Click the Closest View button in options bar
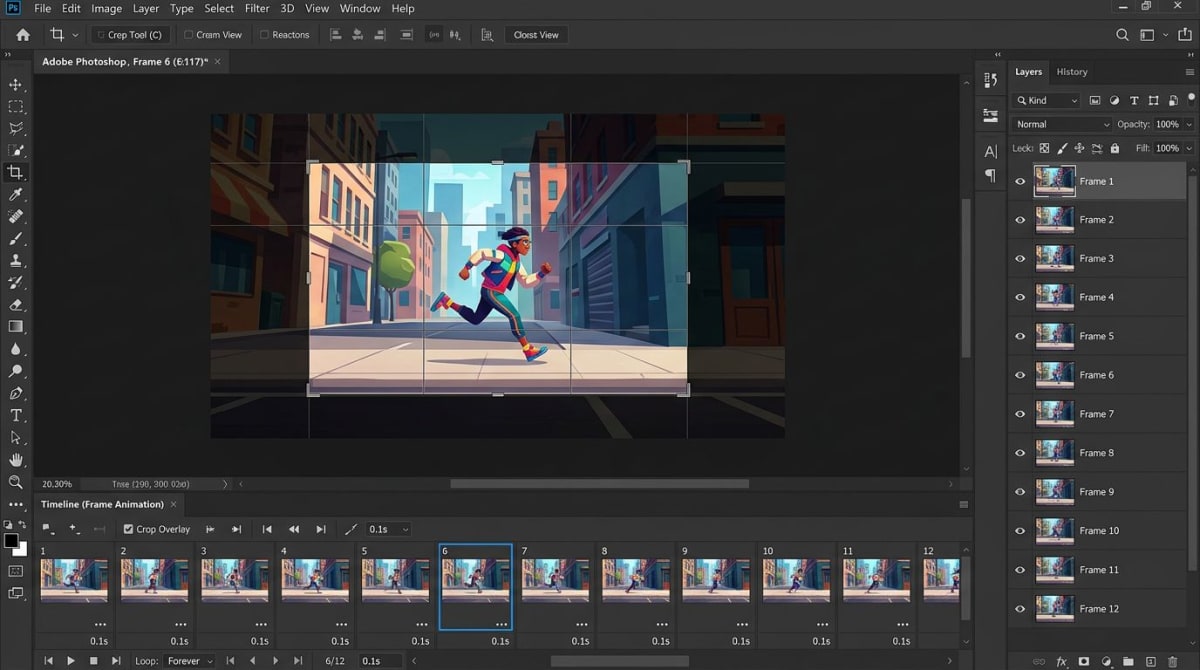1200x670 pixels. tap(536, 34)
